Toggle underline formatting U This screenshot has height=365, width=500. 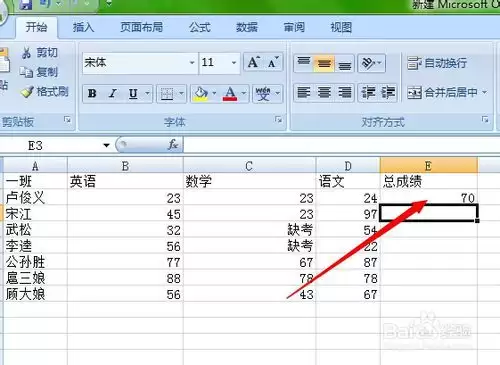133,94
